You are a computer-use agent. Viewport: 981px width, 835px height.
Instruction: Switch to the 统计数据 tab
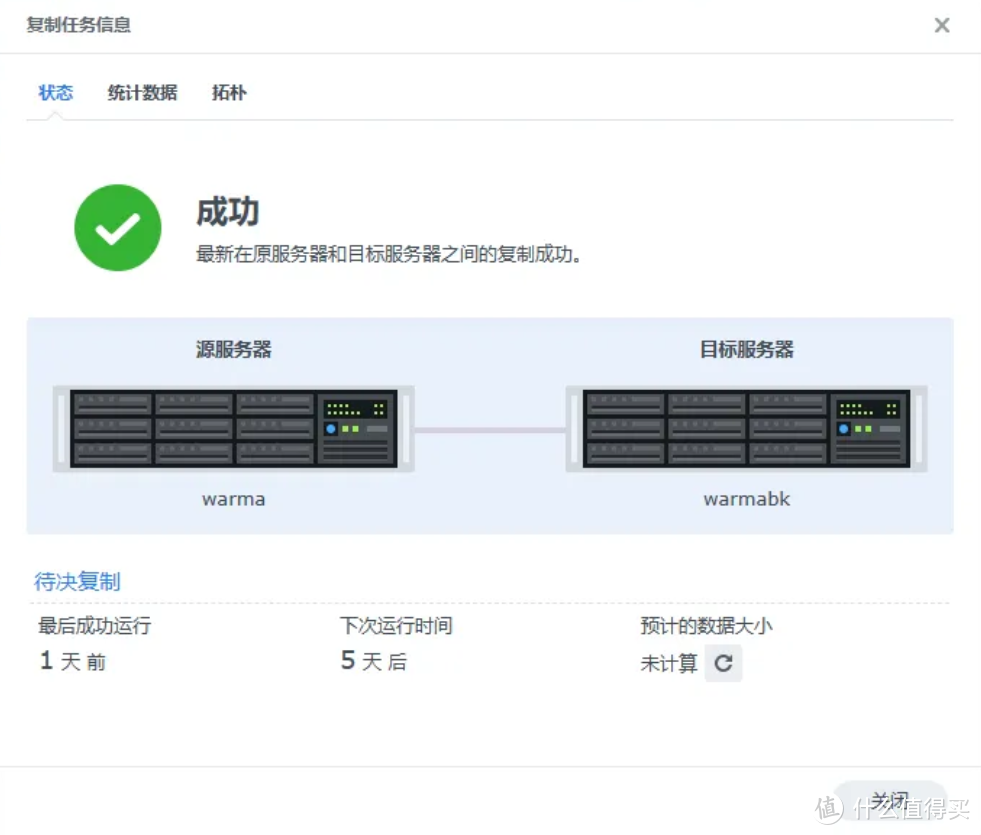coord(141,93)
